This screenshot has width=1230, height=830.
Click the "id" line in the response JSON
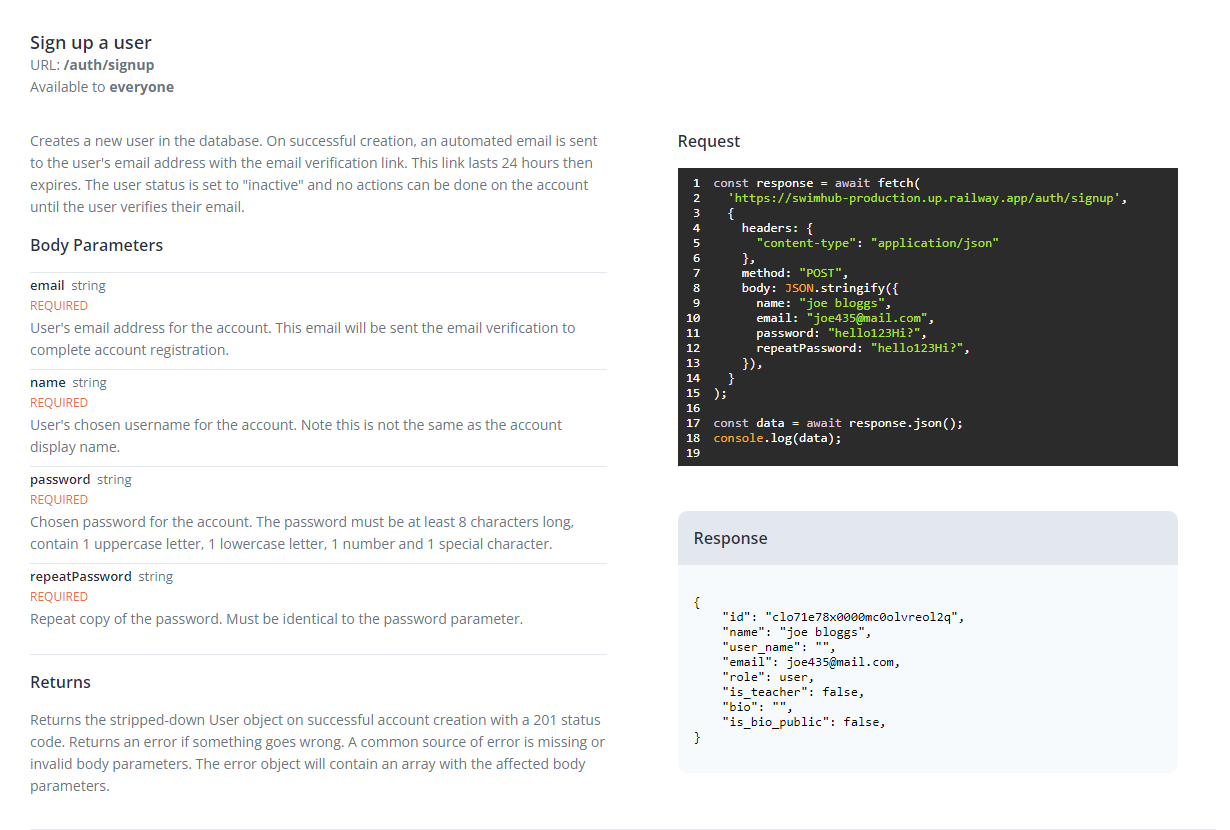click(x=843, y=618)
